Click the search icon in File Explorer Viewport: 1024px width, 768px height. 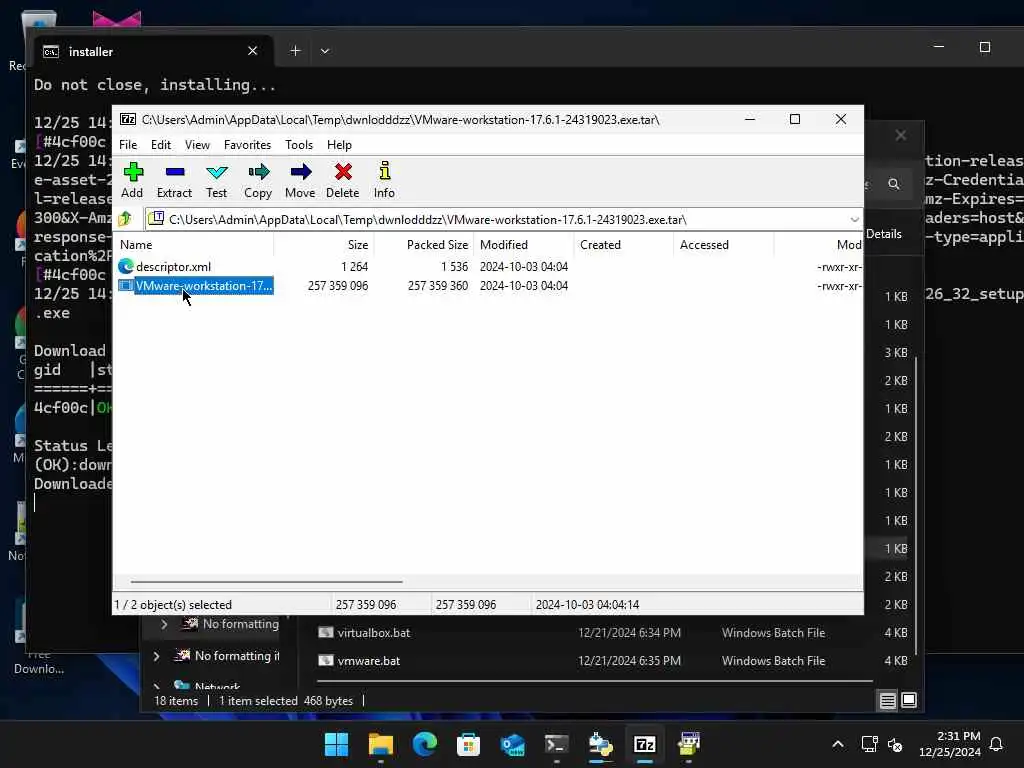[893, 184]
